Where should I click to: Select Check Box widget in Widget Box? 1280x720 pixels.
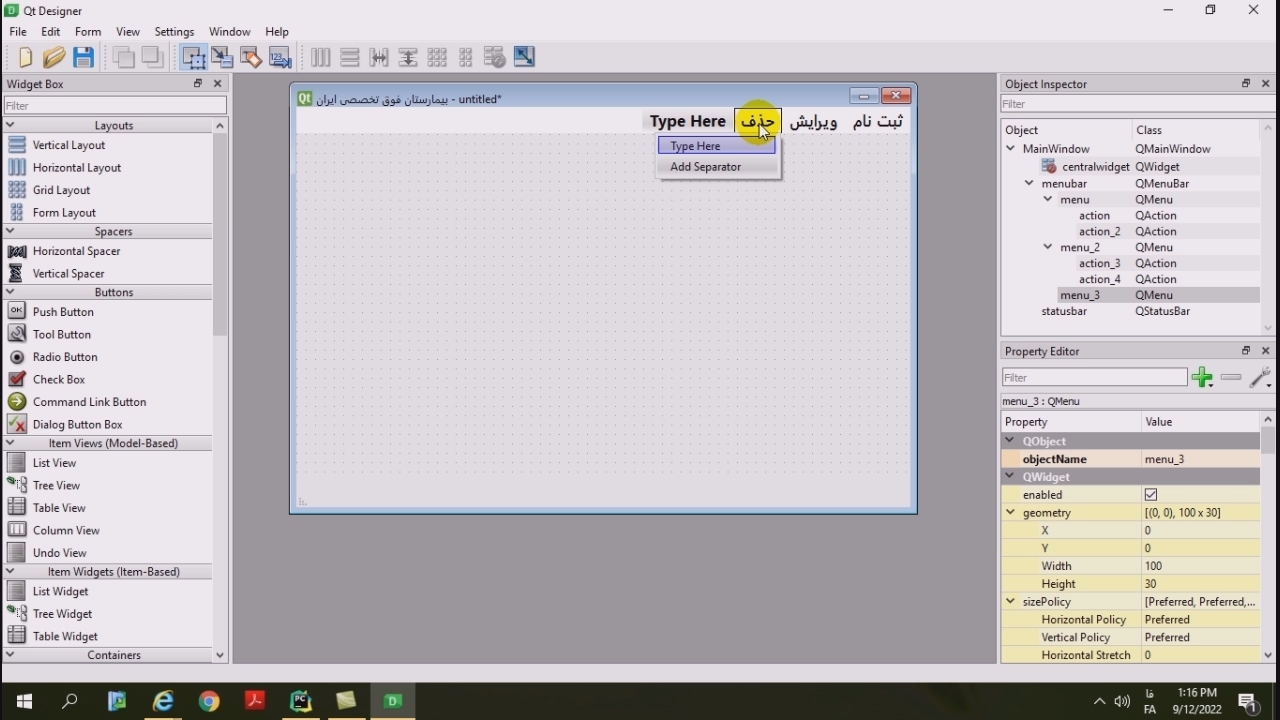59,380
